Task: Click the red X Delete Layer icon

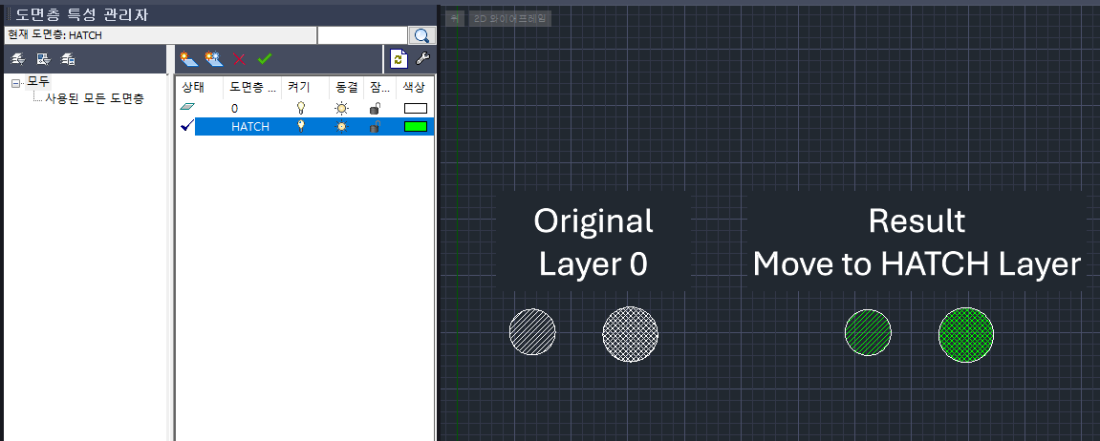Action: coord(239,59)
